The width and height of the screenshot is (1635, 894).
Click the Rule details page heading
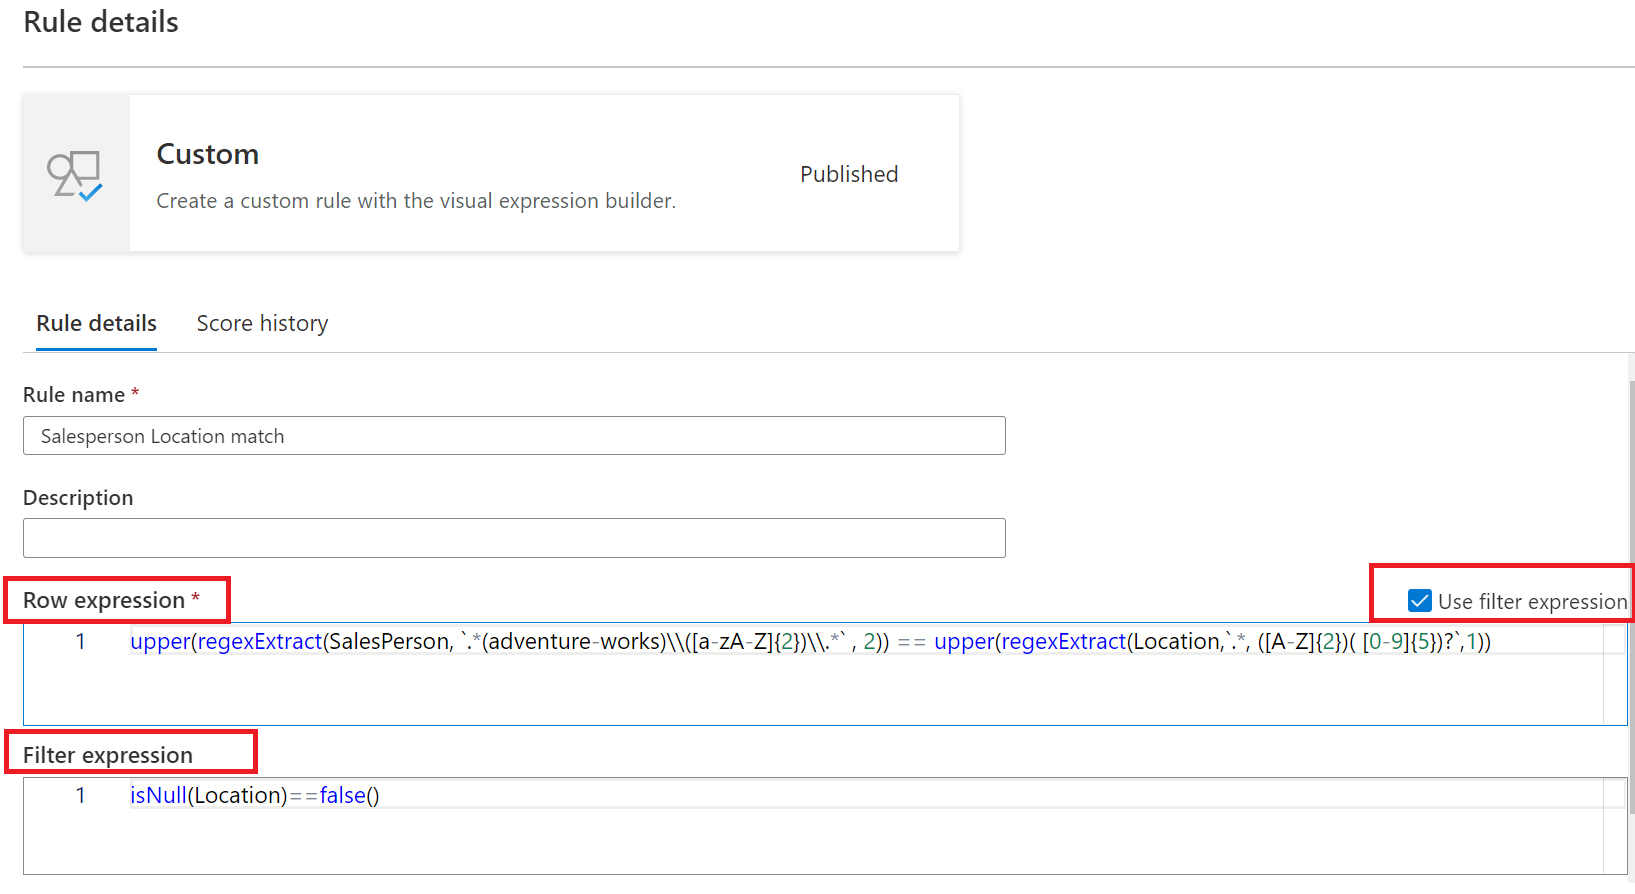(101, 22)
